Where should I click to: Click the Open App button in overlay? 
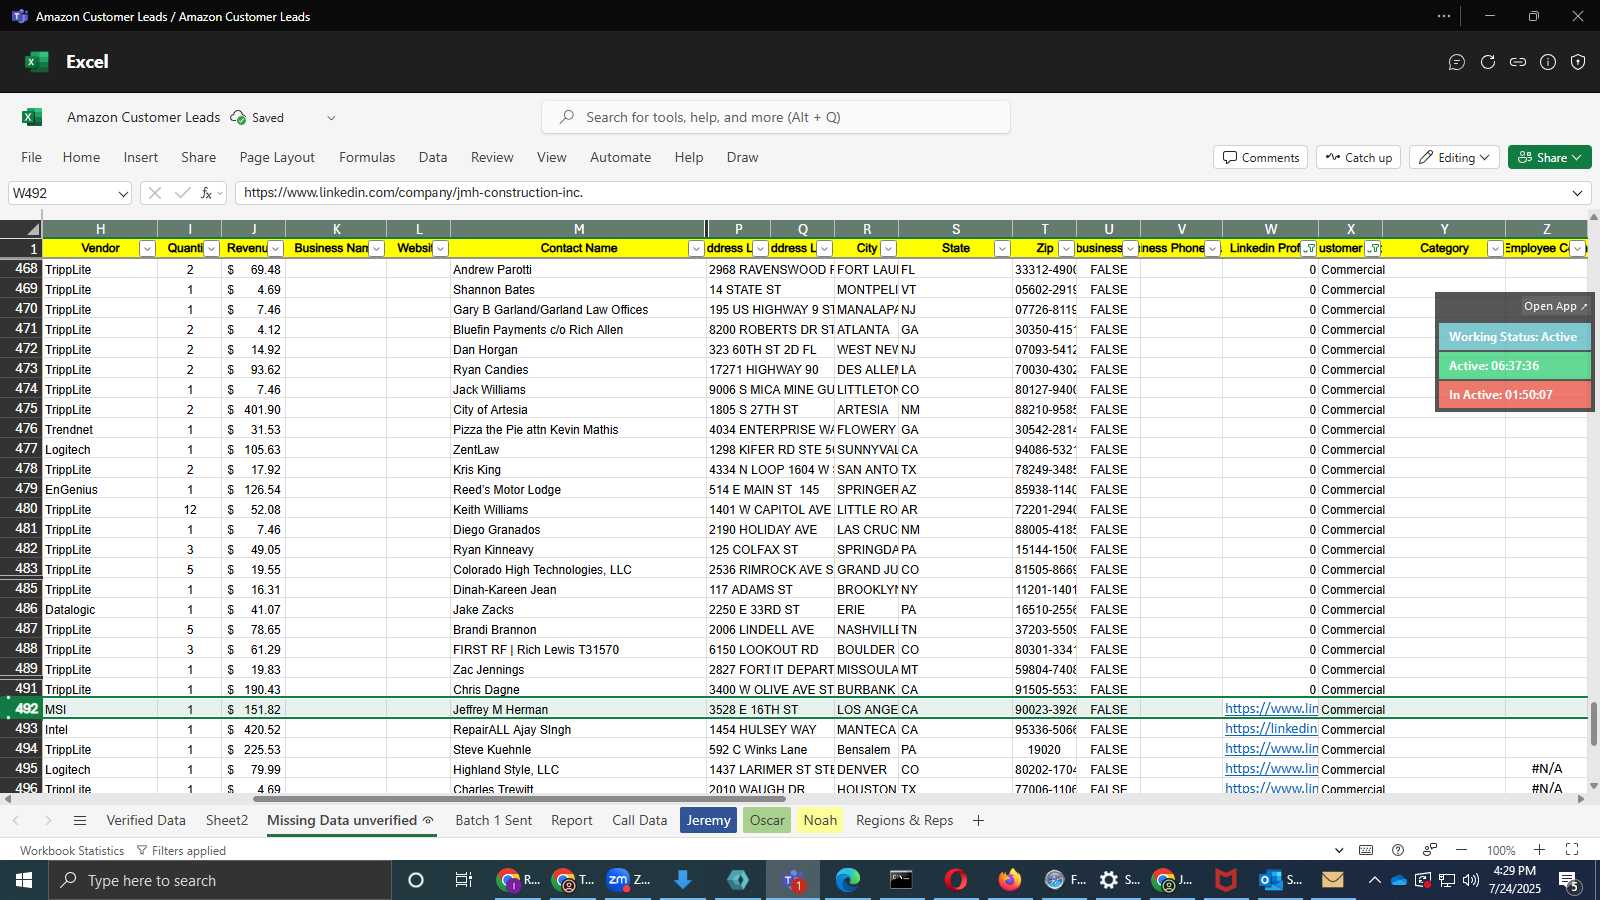[x=1555, y=306]
